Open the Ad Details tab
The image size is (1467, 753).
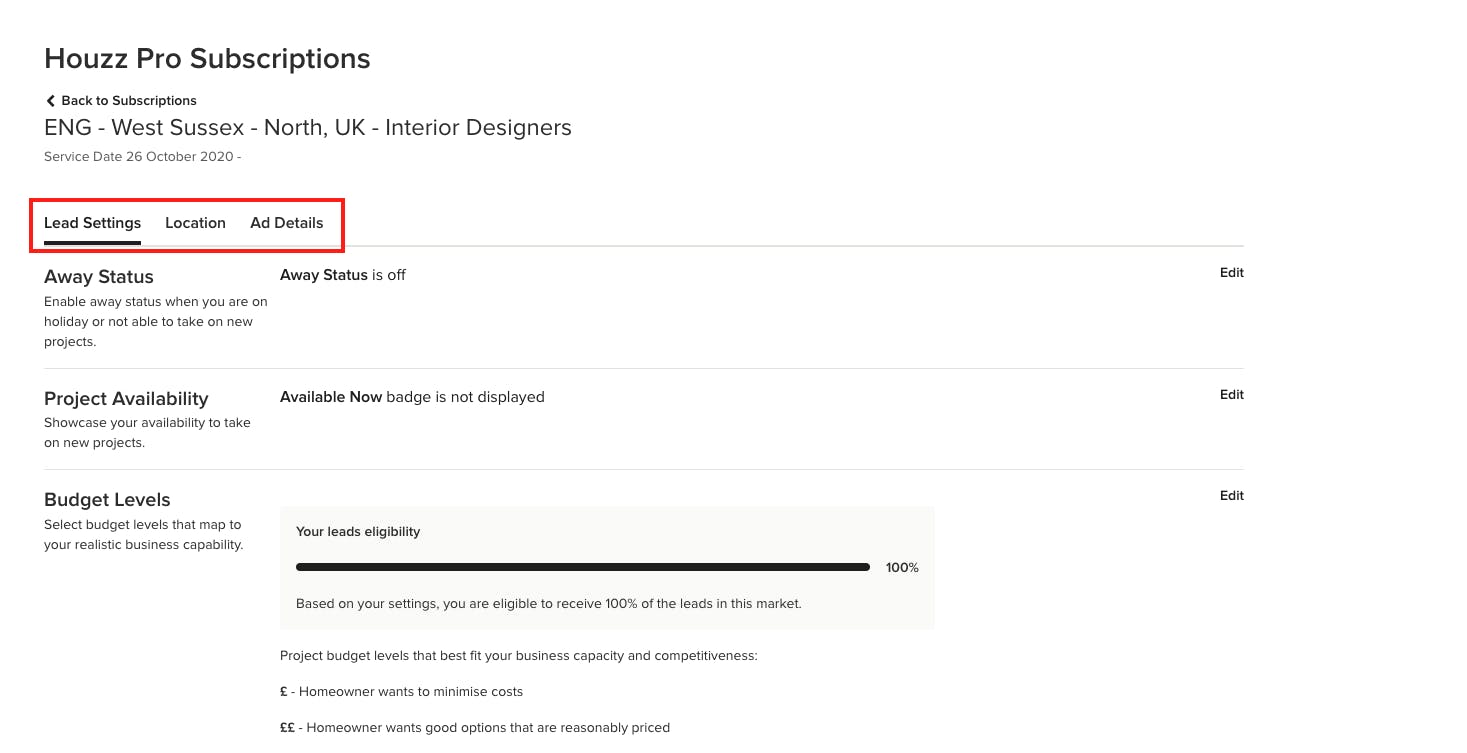[286, 223]
